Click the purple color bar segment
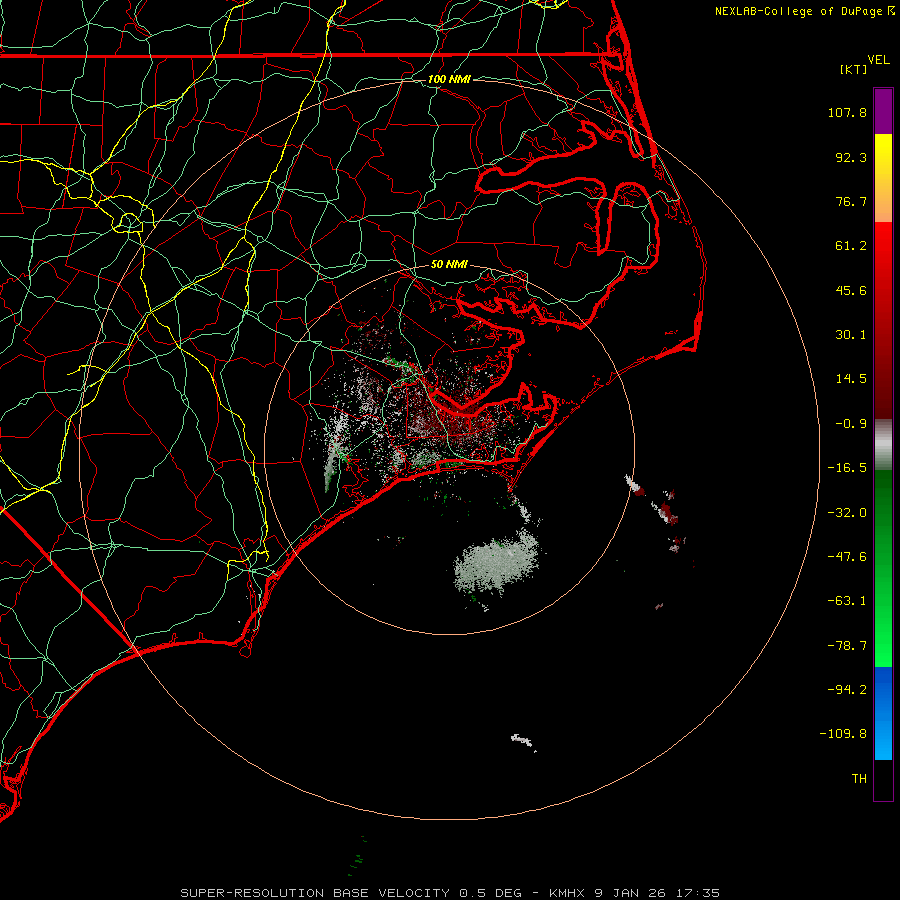Screen dimensions: 900x900 pyautogui.click(x=883, y=111)
